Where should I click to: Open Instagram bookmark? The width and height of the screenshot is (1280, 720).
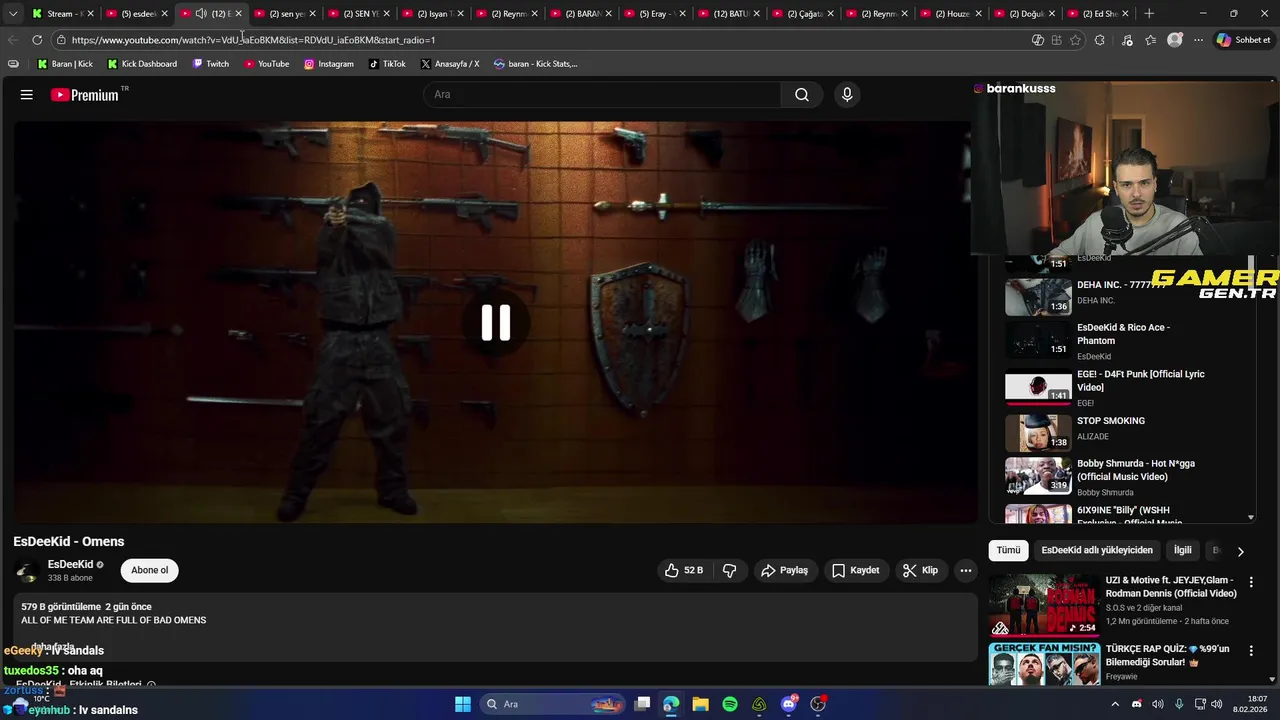point(329,64)
